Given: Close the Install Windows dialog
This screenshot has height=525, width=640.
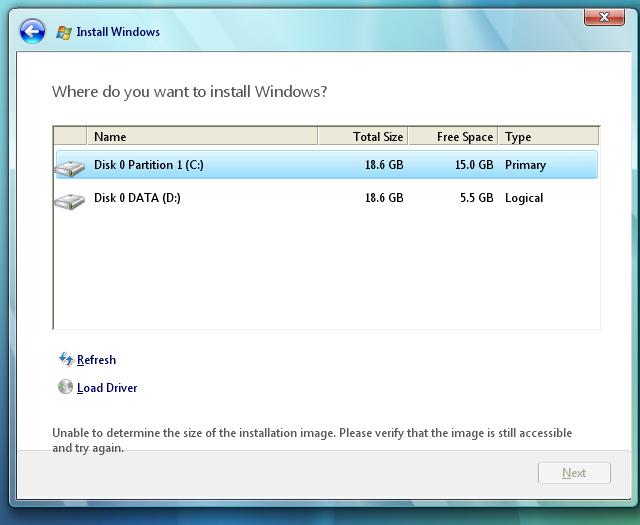Looking at the screenshot, I should 604,17.
